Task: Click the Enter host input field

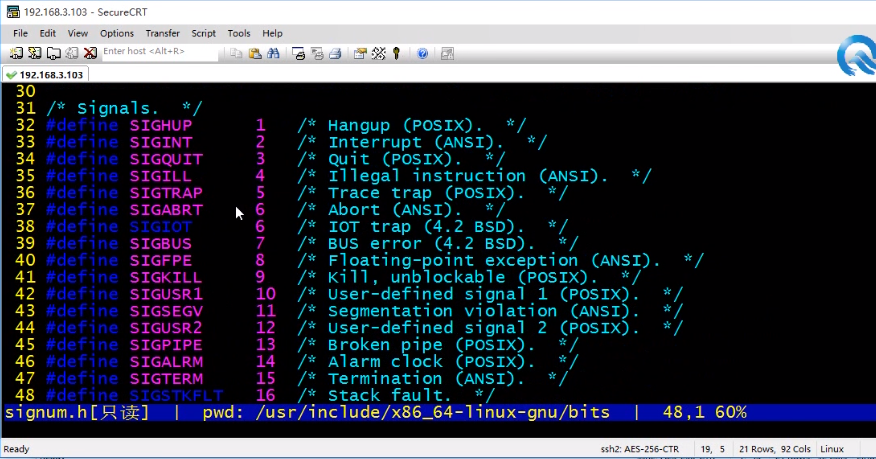Action: pyautogui.click(x=158, y=52)
